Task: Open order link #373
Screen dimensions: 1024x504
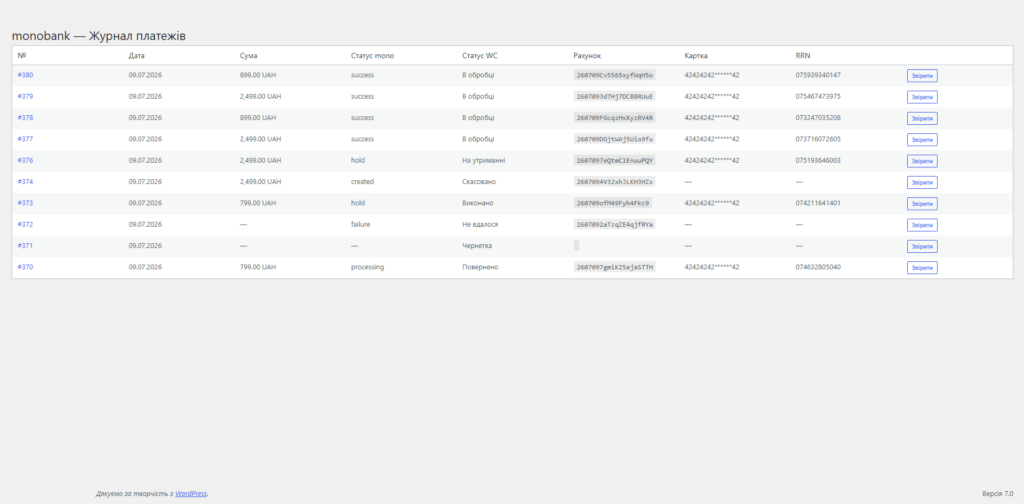Action: (25, 203)
